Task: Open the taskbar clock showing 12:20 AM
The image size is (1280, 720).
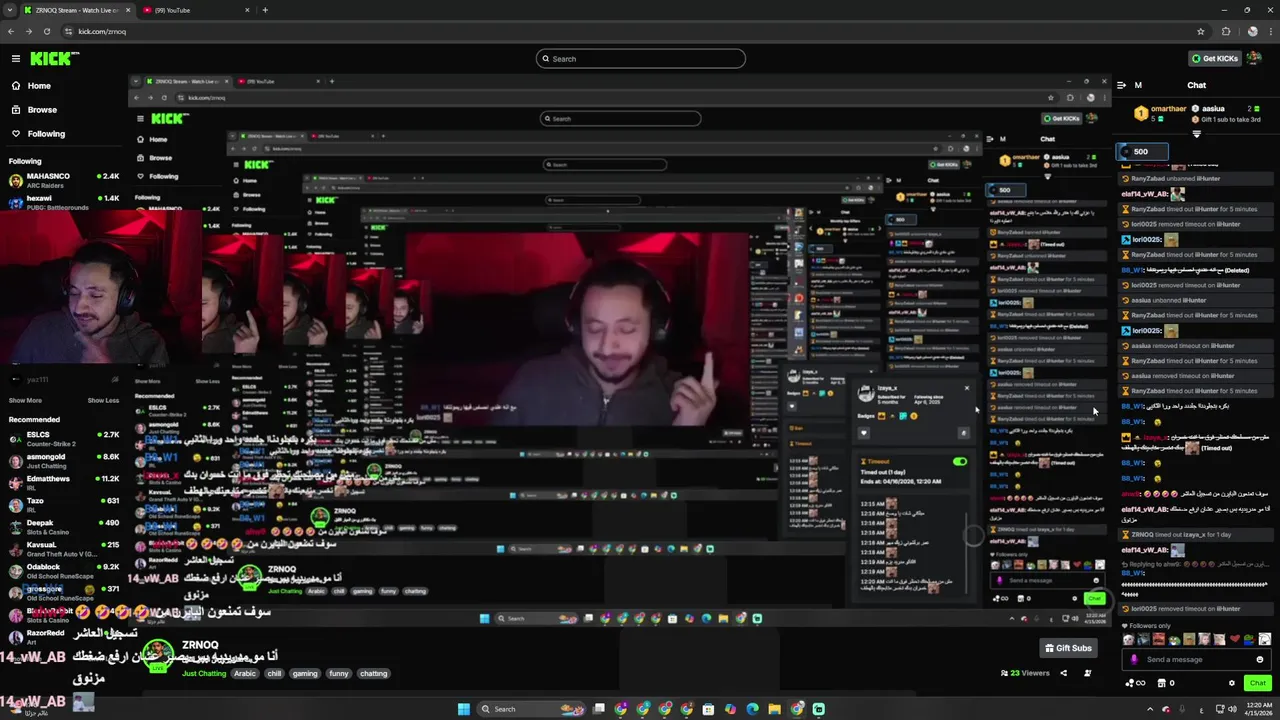Action: (1259, 709)
